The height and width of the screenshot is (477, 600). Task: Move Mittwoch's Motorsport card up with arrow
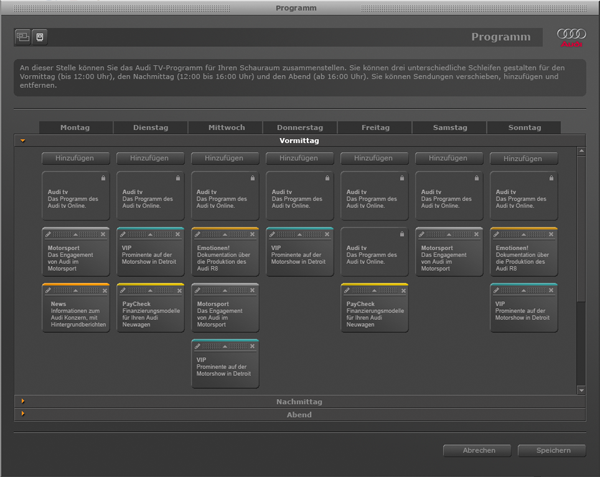[x=225, y=290]
